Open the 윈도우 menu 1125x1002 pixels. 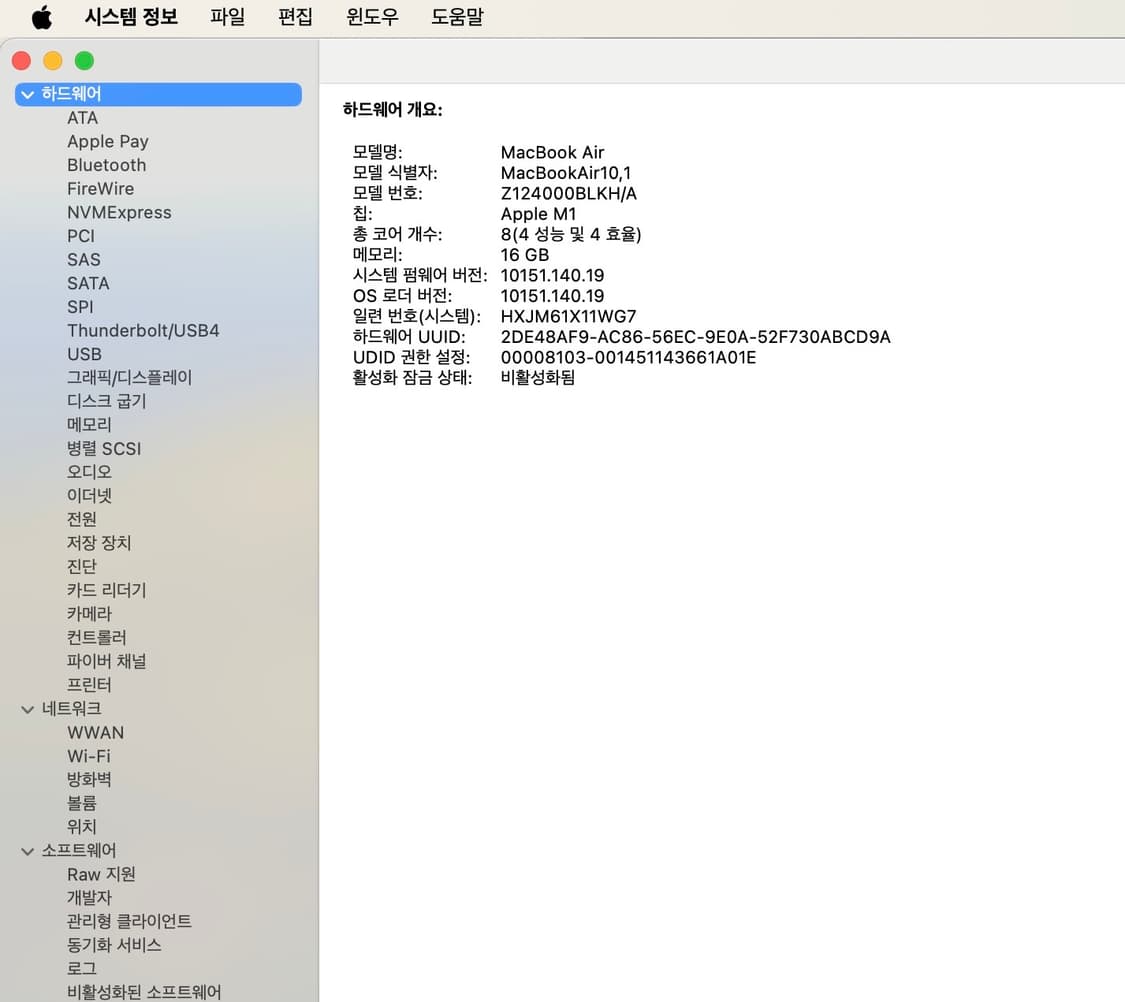[x=372, y=17]
